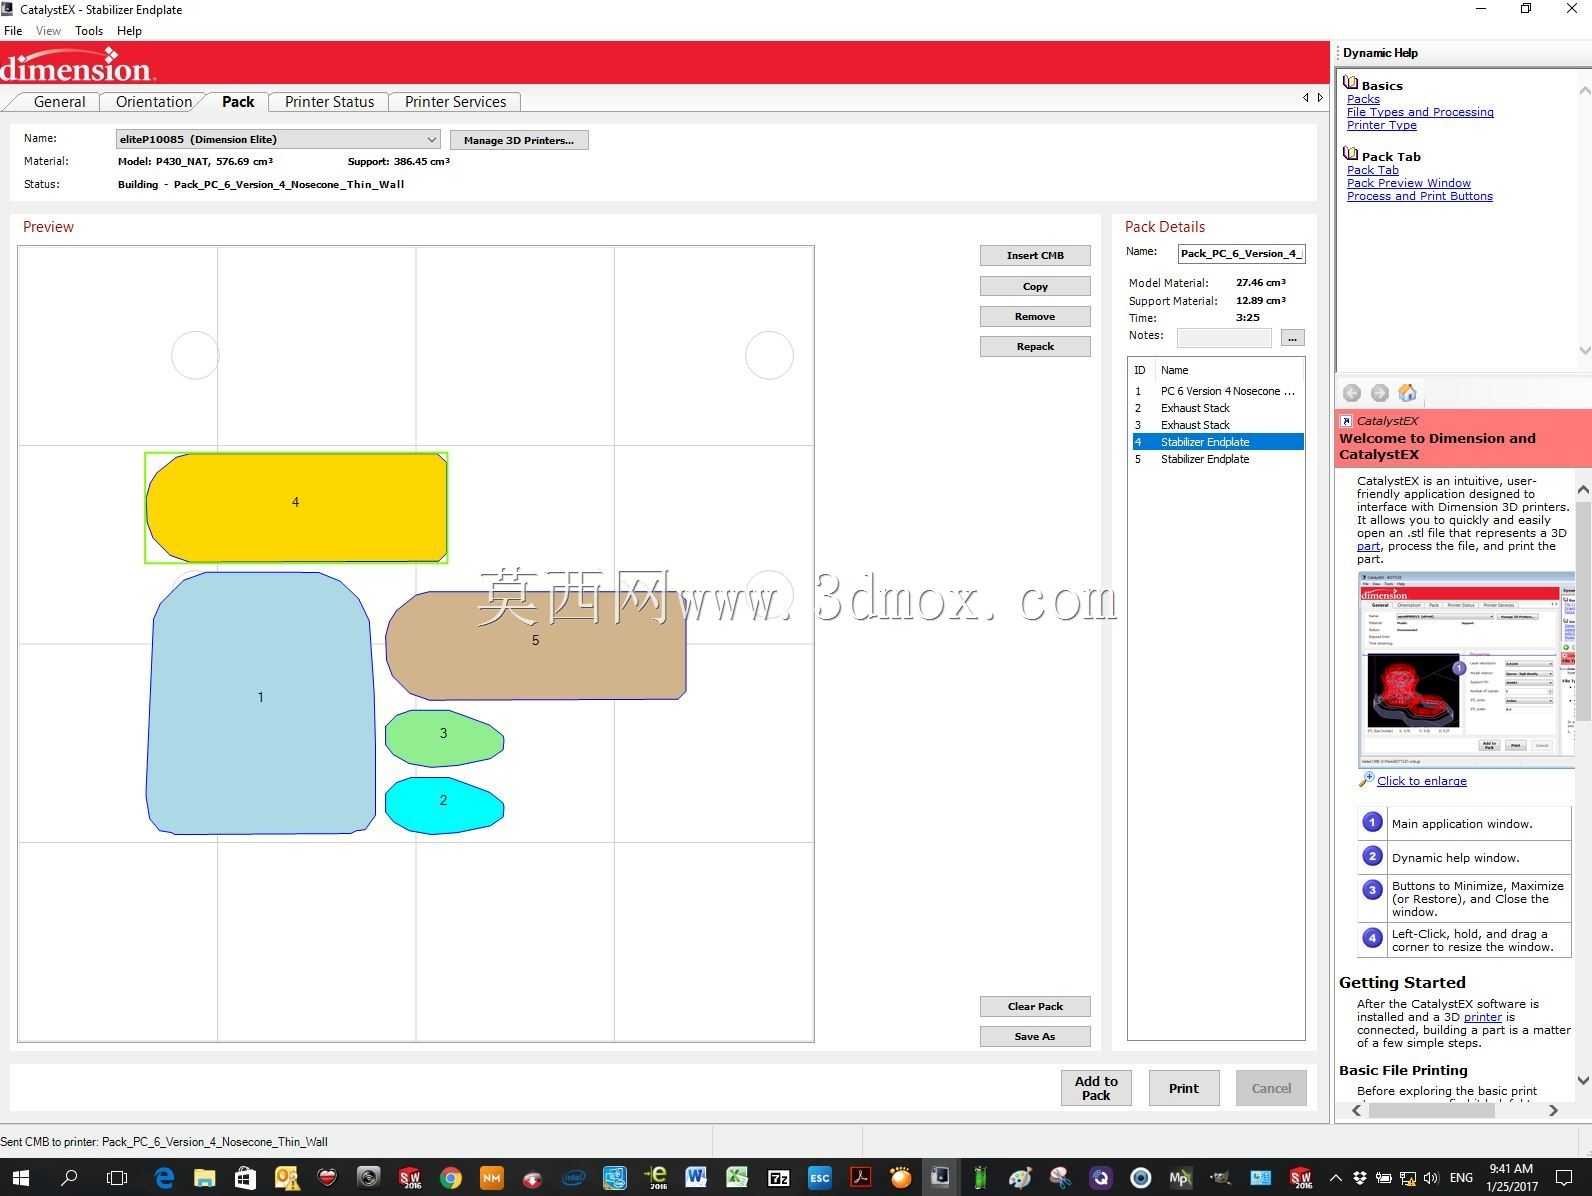Click the Clear Pack button
Viewport: 1592px width, 1196px height.
pos(1035,1006)
